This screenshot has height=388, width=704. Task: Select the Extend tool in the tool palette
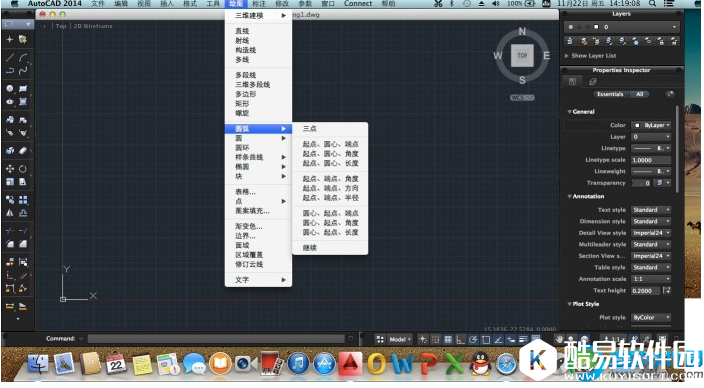coord(23,231)
